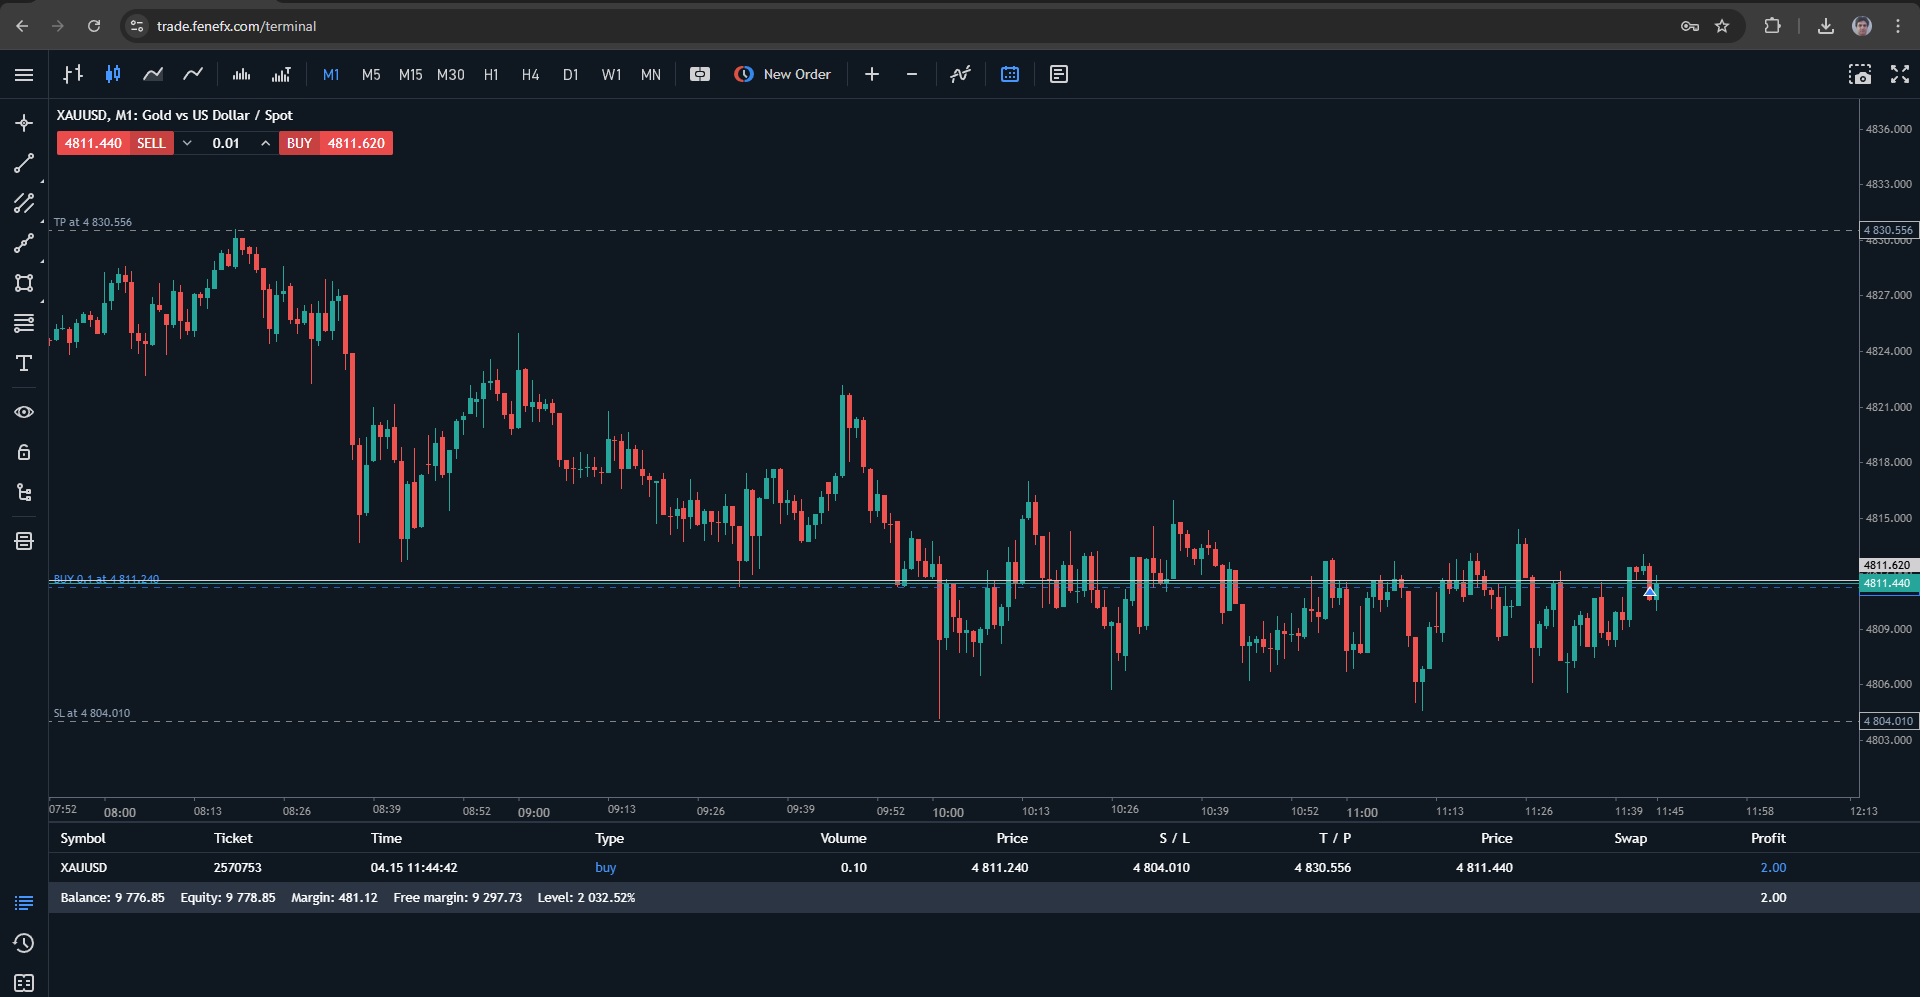Viewport: 1922px width, 997px height.
Task: Switch chart to candlestick style
Action: pyautogui.click(x=113, y=74)
